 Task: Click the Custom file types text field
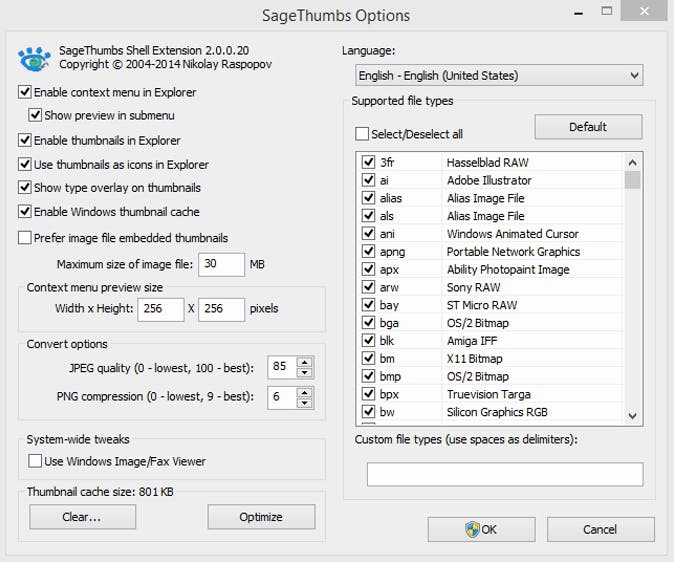pos(504,474)
